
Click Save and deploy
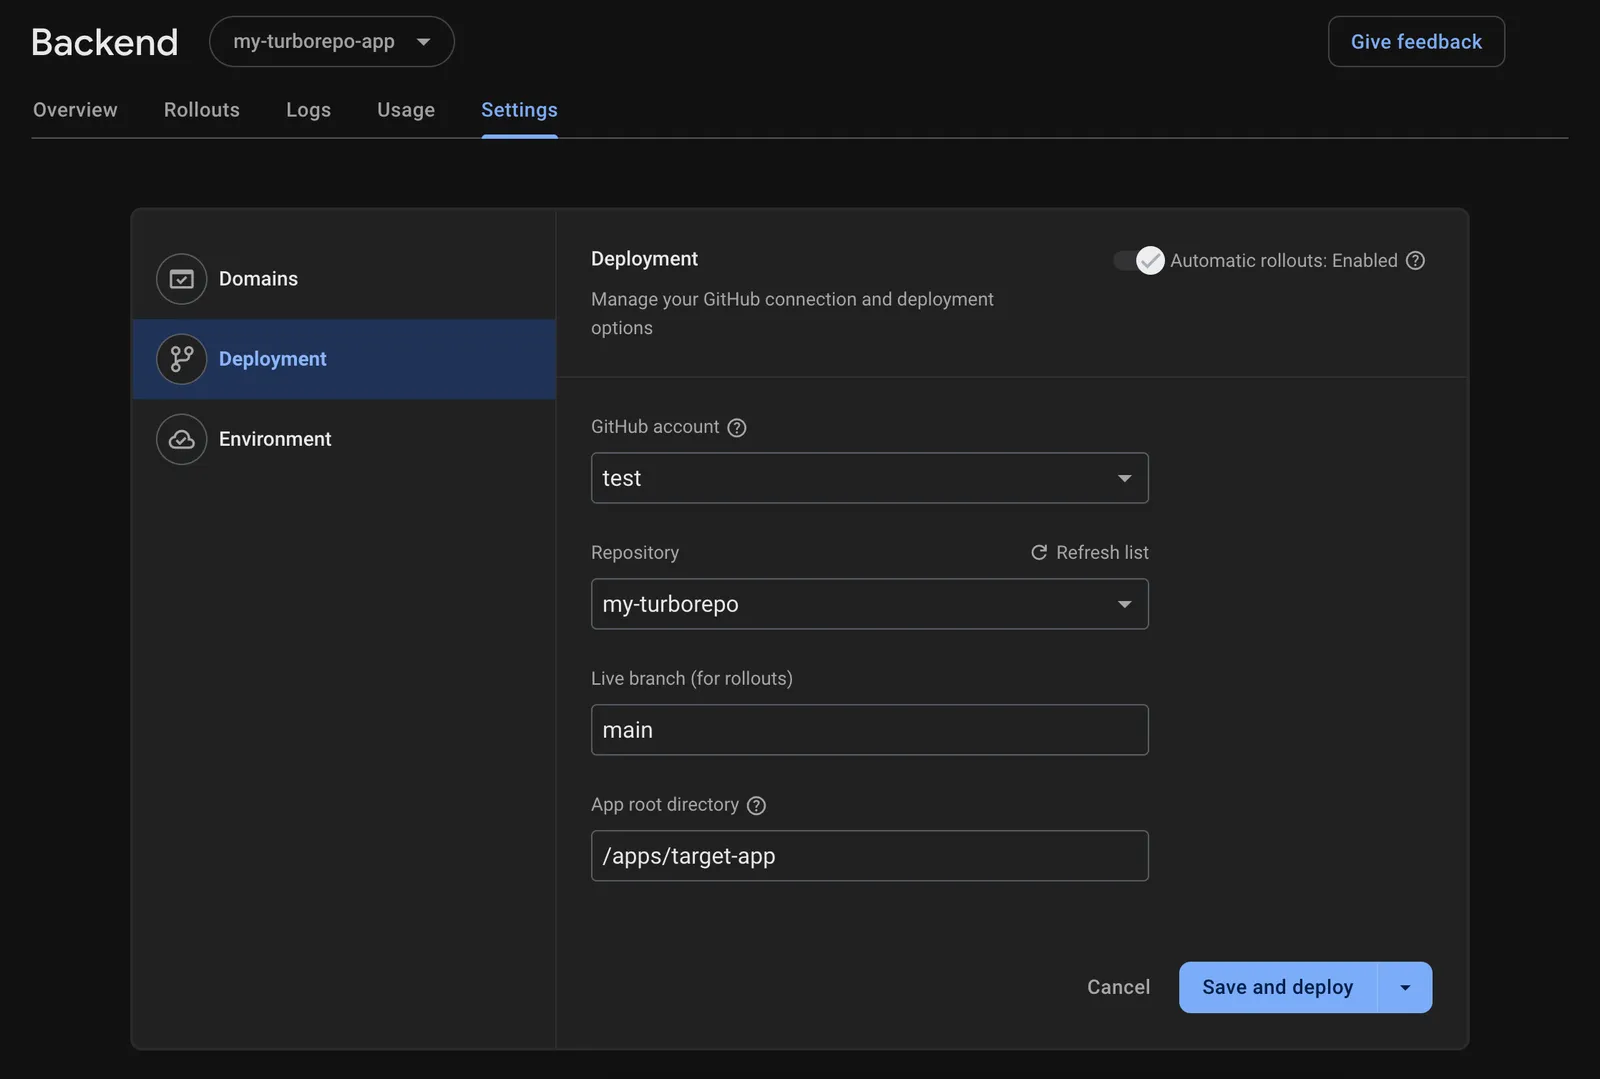pos(1276,987)
